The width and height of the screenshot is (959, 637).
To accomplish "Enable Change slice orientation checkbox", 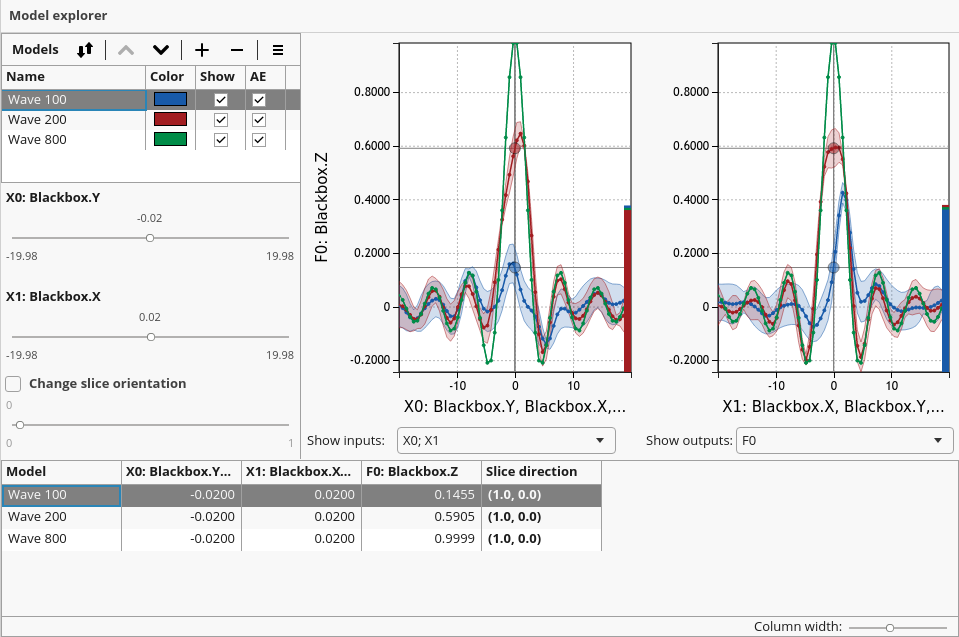I will (x=14, y=383).
